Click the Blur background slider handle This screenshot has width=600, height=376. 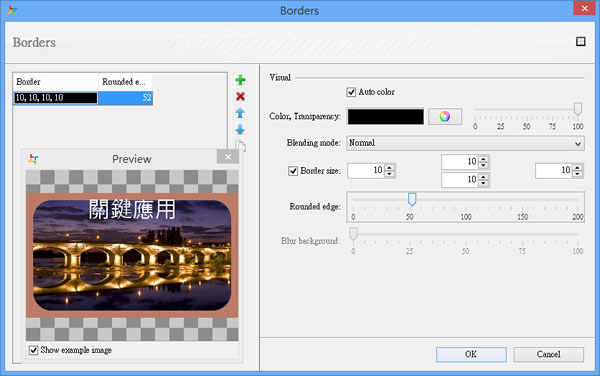tap(353, 233)
